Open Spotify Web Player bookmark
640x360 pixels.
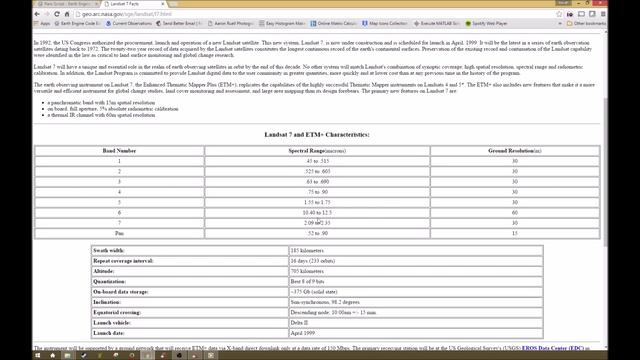(487, 24)
